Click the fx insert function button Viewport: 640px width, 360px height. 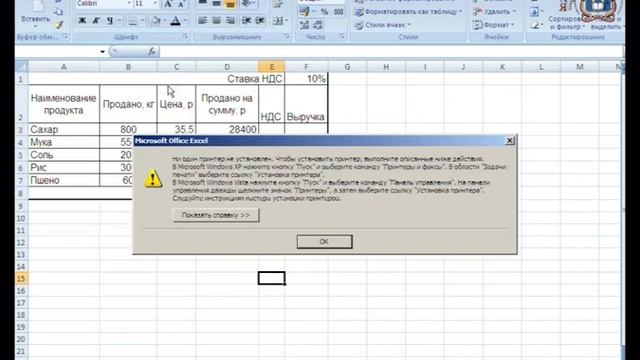(x=151, y=51)
